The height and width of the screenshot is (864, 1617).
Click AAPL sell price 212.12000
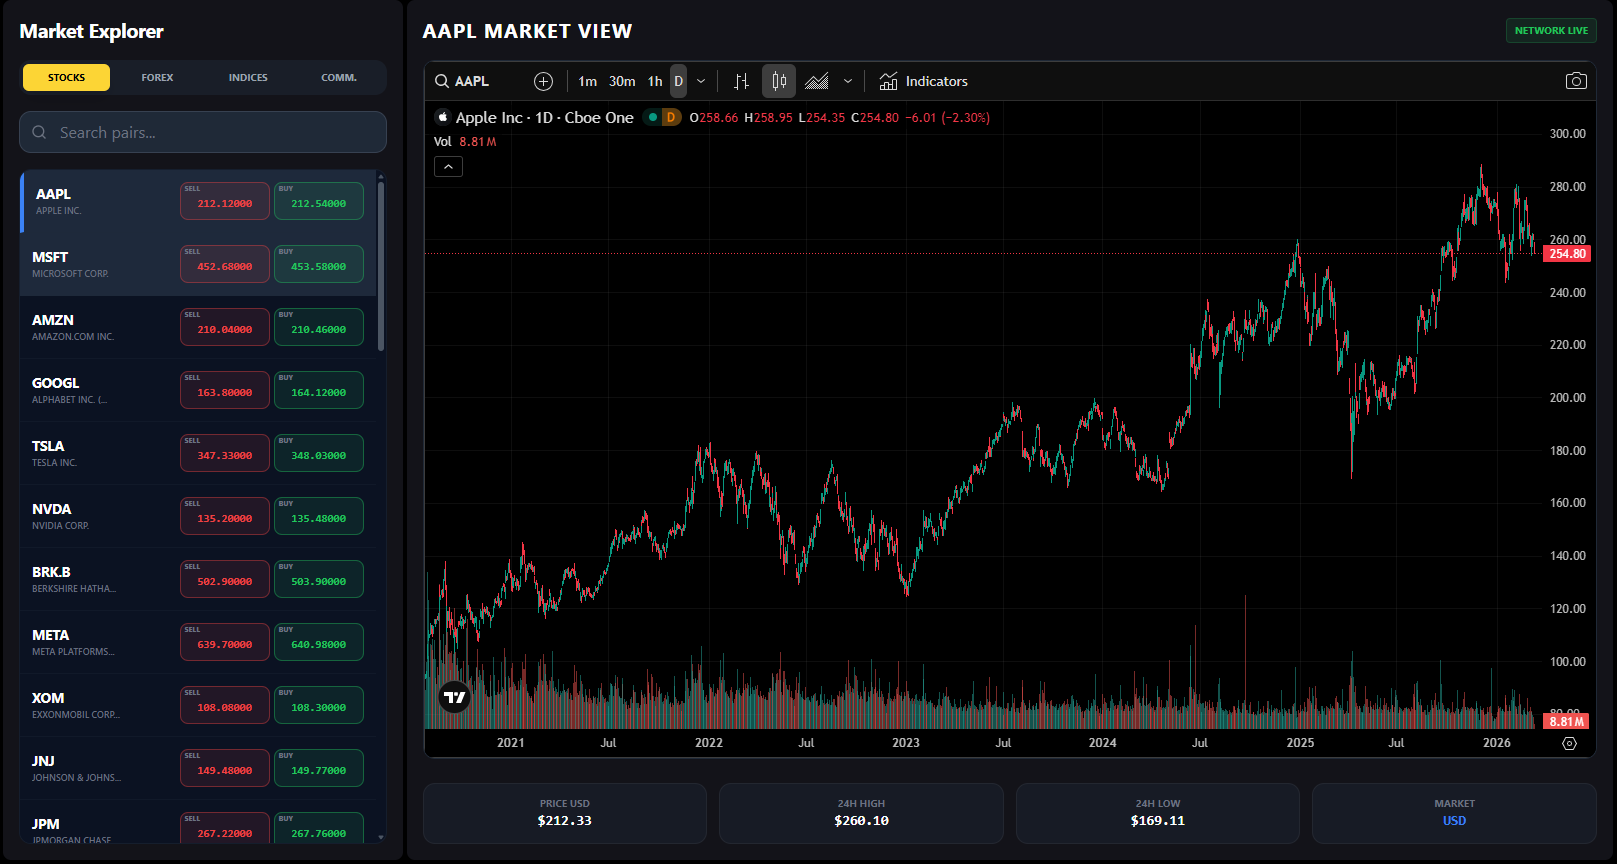pyautogui.click(x=225, y=201)
